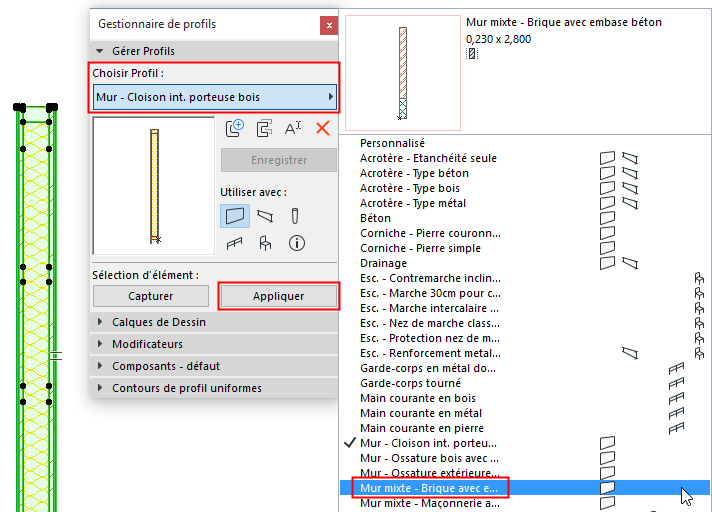Click the disabled Enregistrer button

(x=279, y=160)
